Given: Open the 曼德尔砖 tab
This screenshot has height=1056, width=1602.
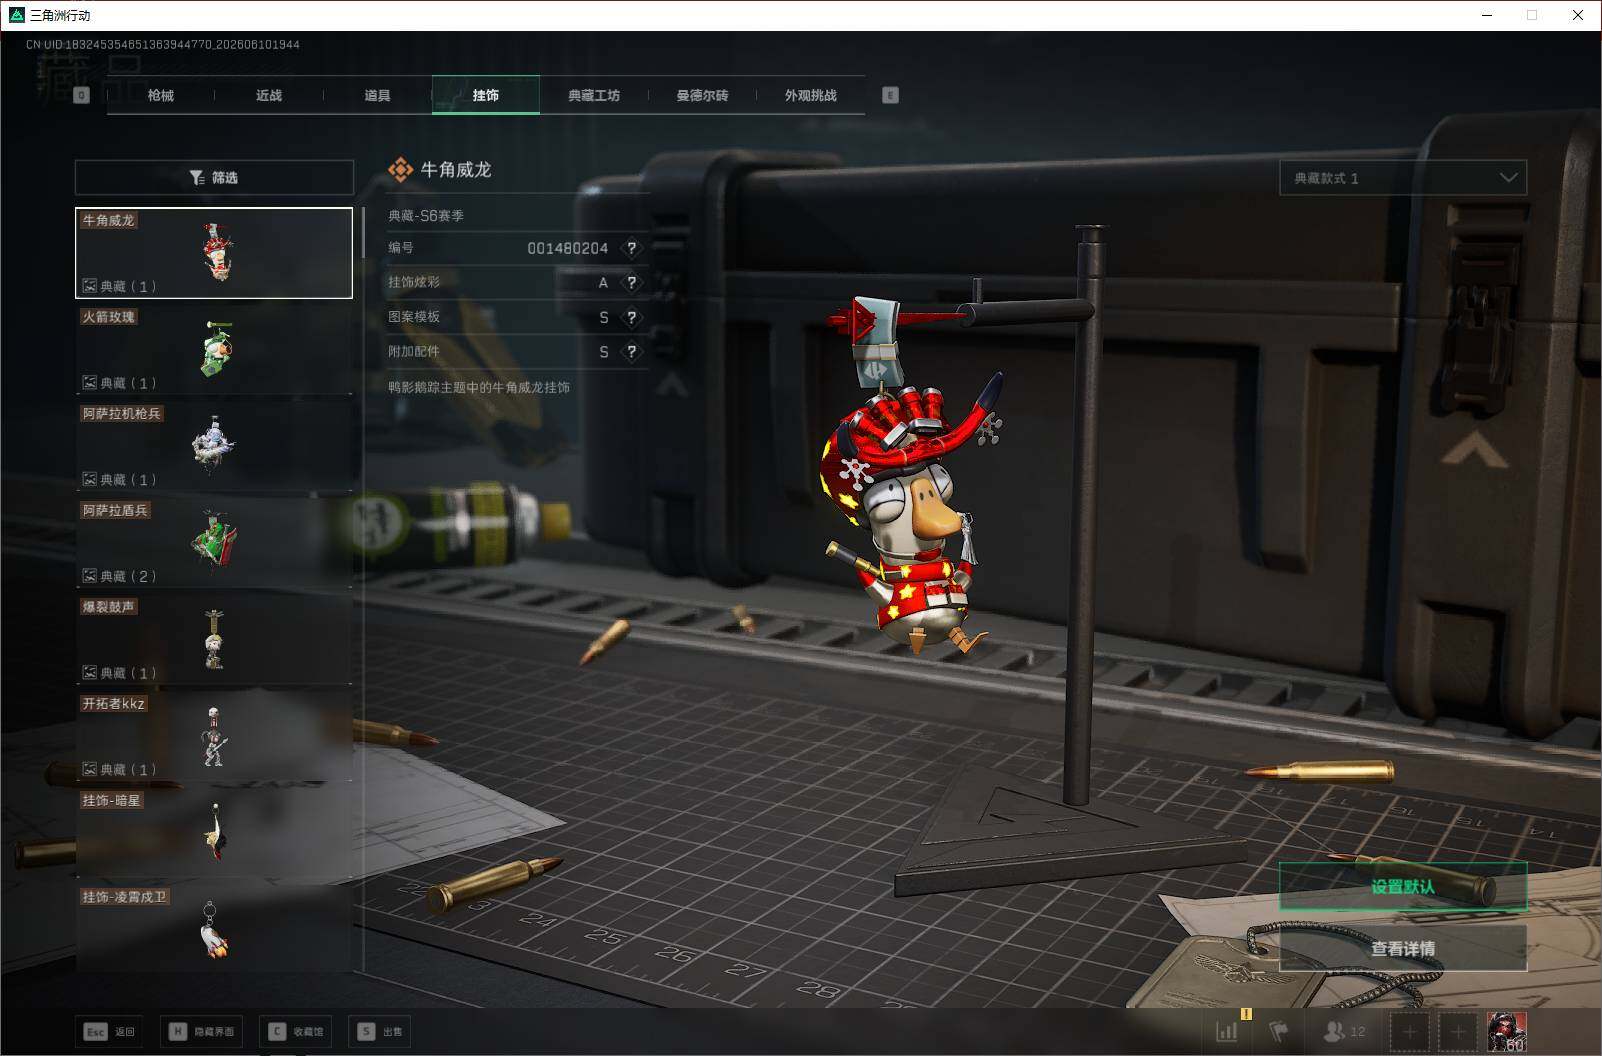Looking at the screenshot, I should [702, 95].
